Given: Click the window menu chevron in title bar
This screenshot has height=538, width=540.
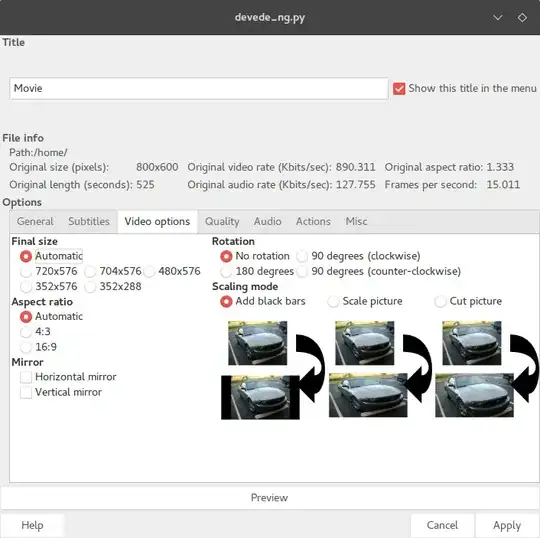Looking at the screenshot, I should click(498, 18).
